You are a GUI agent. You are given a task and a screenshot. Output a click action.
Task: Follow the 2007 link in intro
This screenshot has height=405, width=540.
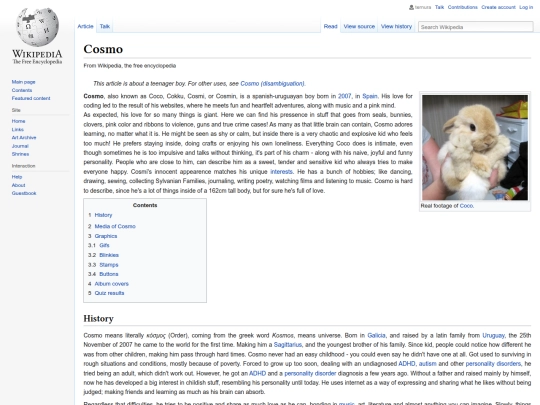[344, 96]
